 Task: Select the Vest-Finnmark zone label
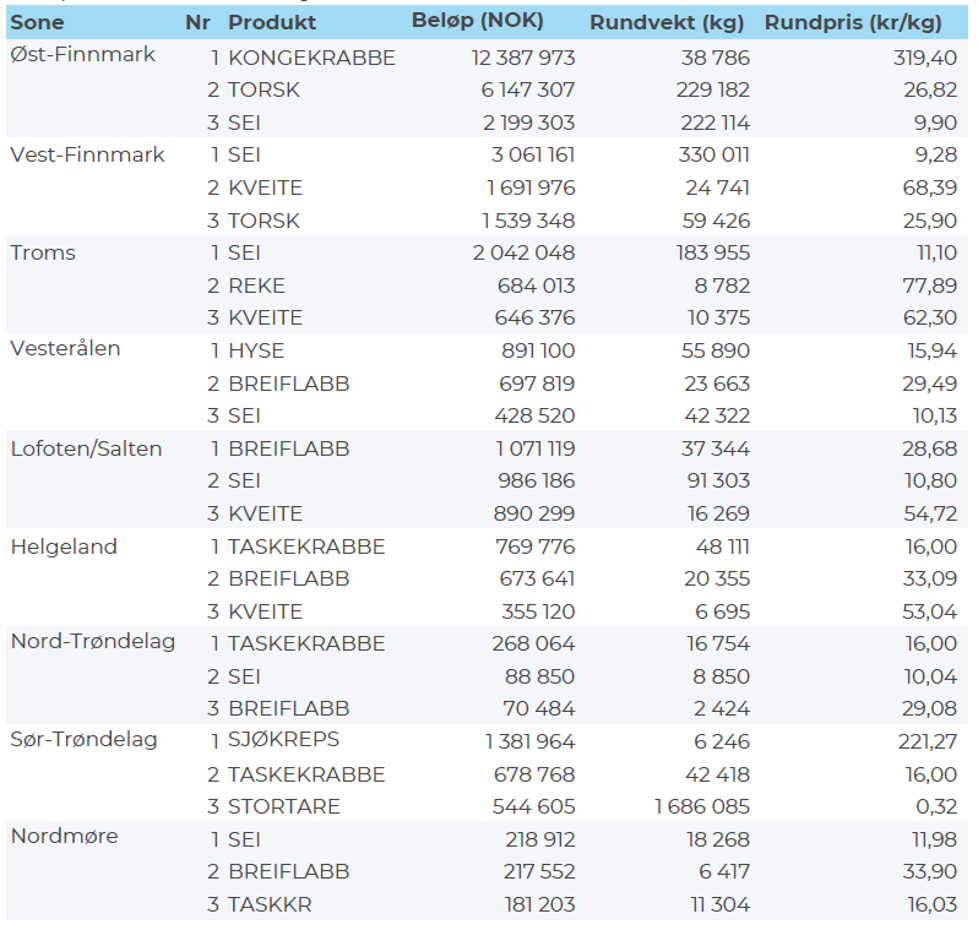pyautogui.click(x=87, y=154)
